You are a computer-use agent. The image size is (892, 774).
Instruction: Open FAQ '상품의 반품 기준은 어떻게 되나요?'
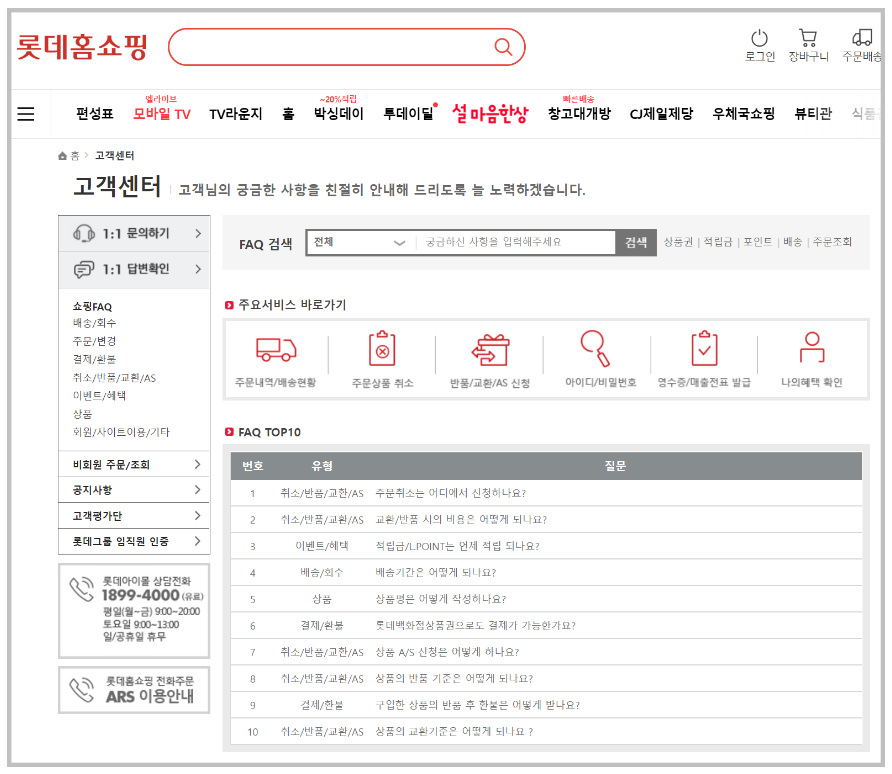(454, 678)
